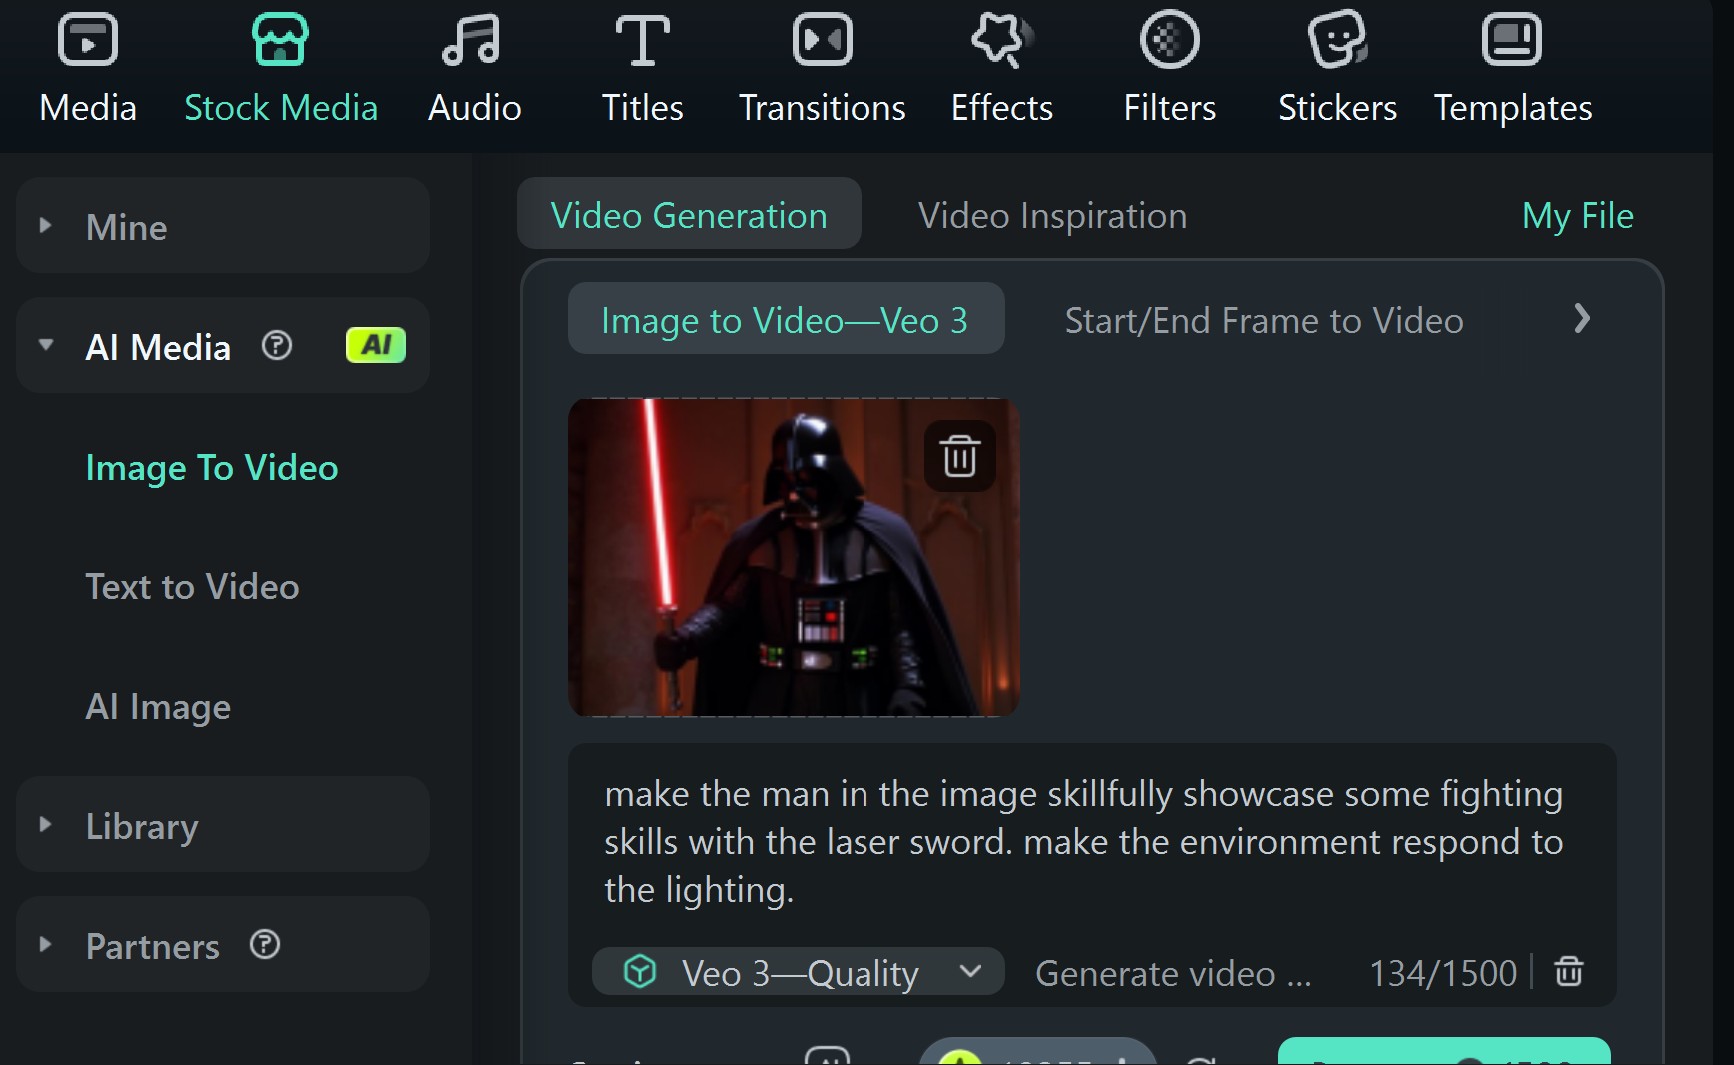
Task: Switch to the Templates tab
Action: pyautogui.click(x=1512, y=69)
